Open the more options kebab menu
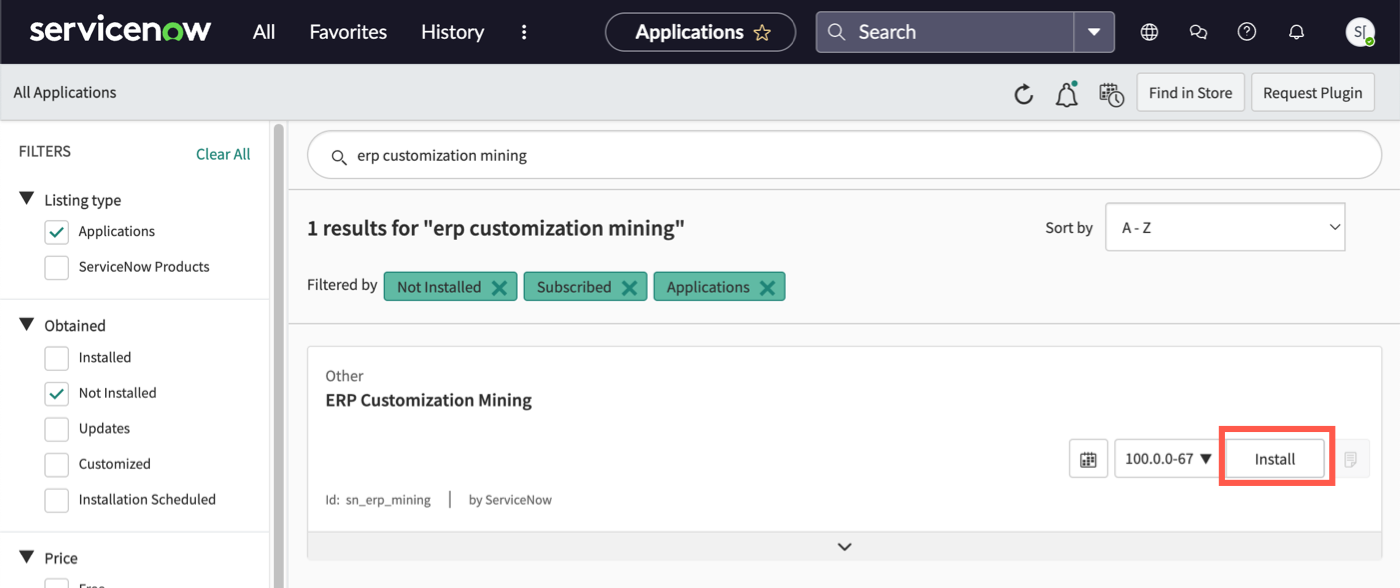The height and width of the screenshot is (588, 1400). pyautogui.click(x=524, y=32)
